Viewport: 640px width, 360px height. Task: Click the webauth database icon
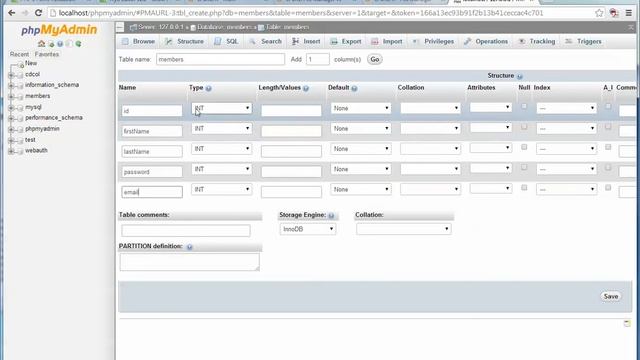pos(20,151)
